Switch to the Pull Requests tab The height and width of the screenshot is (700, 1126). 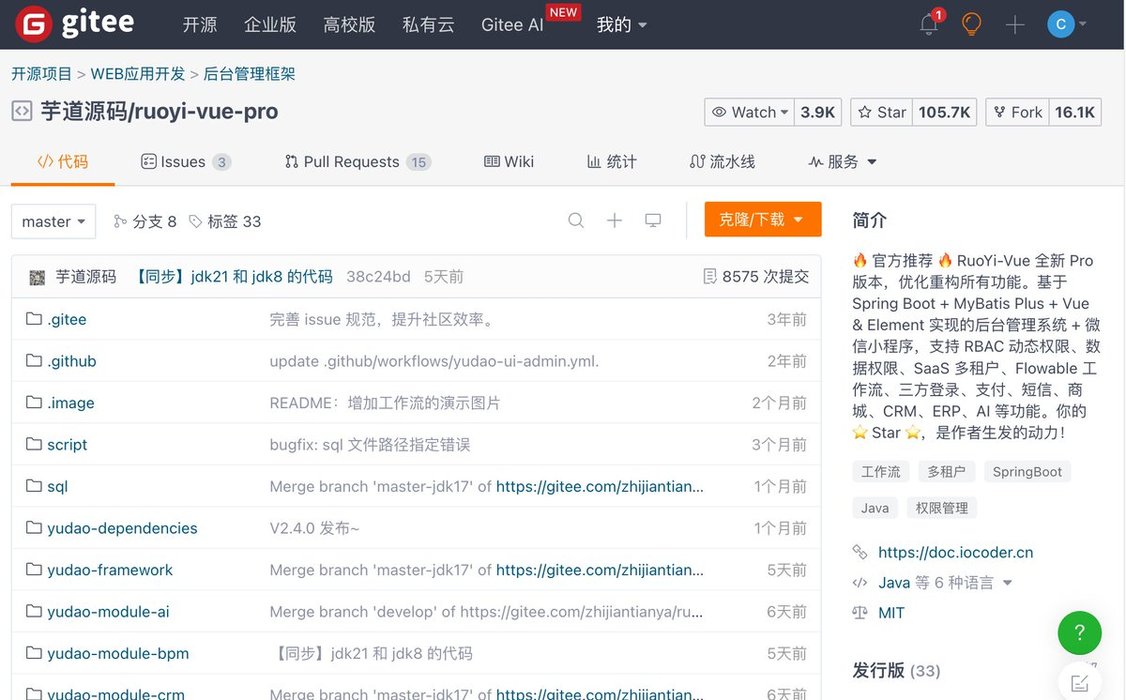click(357, 162)
